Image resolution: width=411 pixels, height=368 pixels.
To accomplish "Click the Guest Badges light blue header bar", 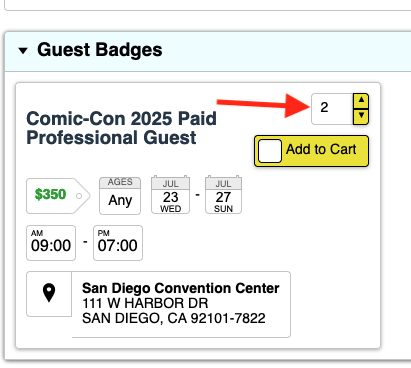I will click(208, 51).
